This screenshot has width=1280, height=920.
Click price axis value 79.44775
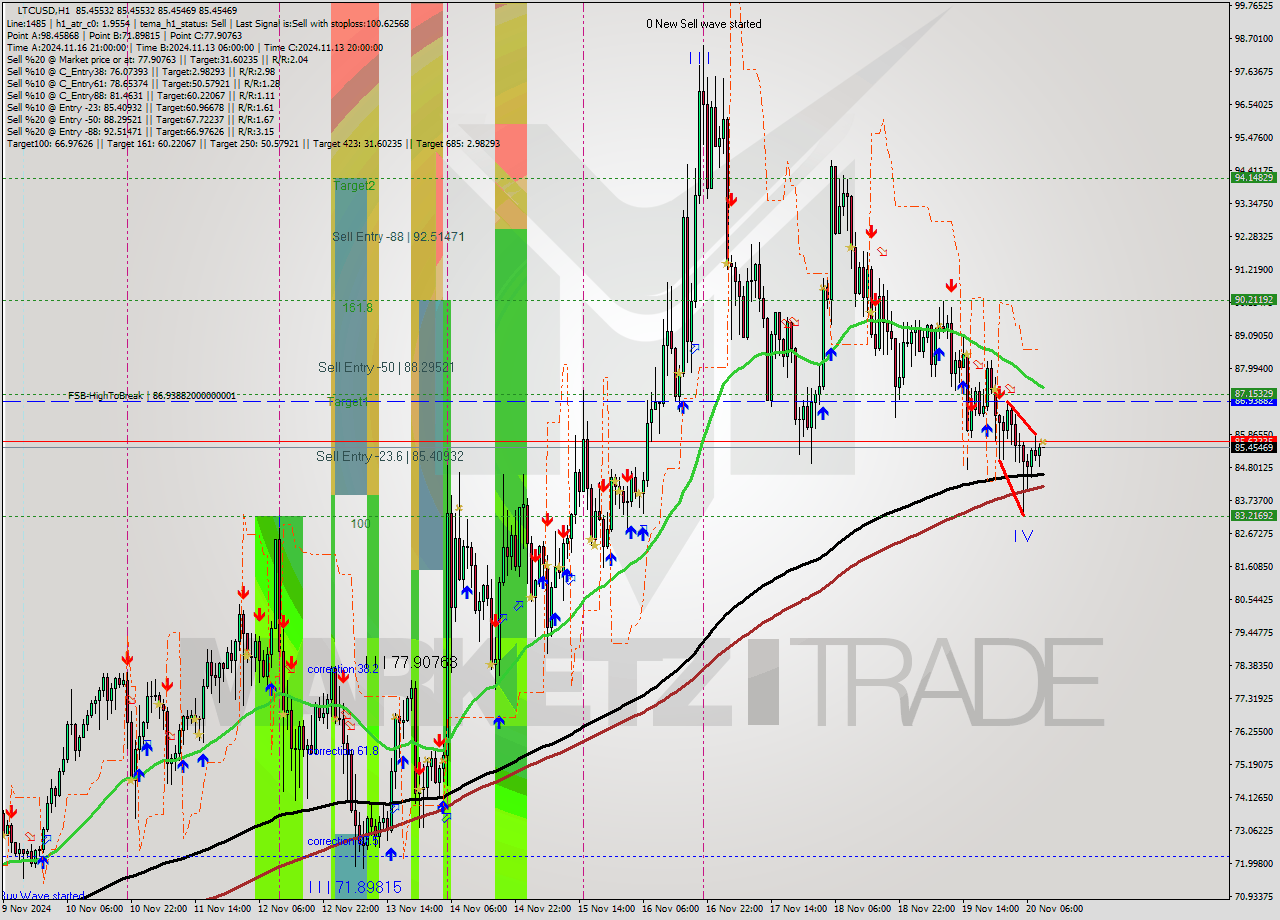coord(1254,632)
